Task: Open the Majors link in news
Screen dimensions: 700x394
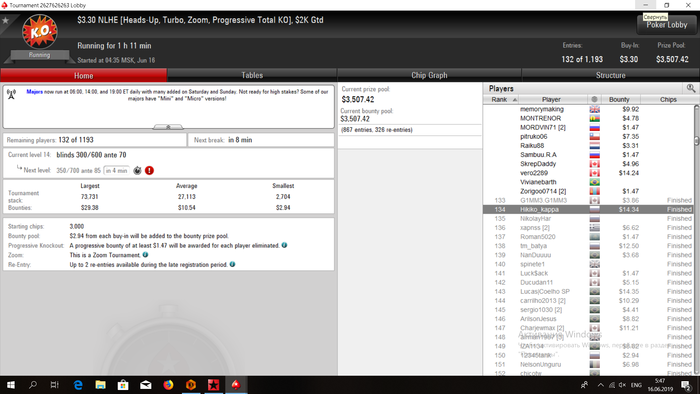Action: point(34,91)
